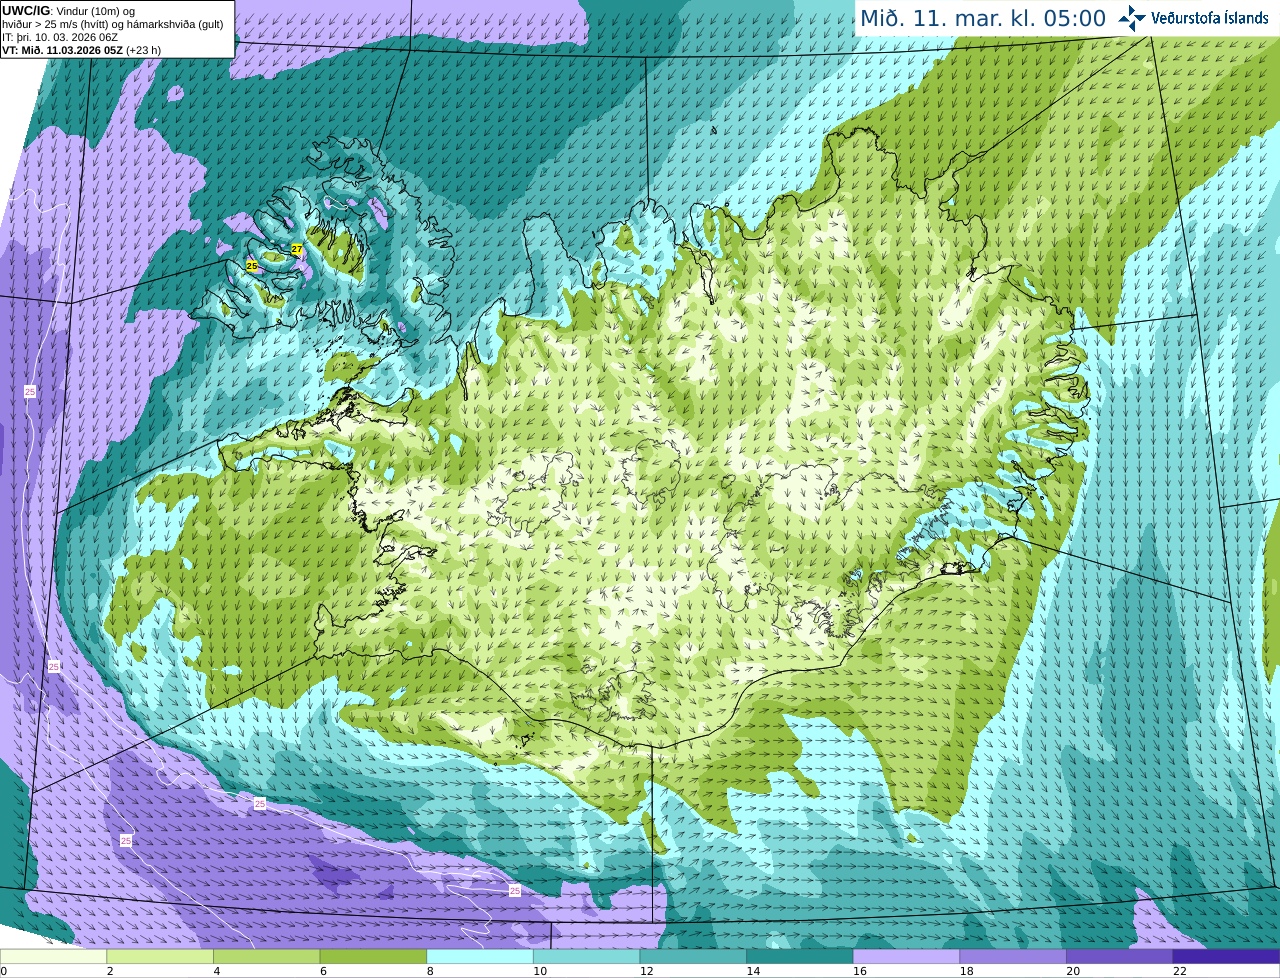The height and width of the screenshot is (978, 1280).
Task: Click the Veðurstofa Íslands name text
Action: click(1210, 18)
